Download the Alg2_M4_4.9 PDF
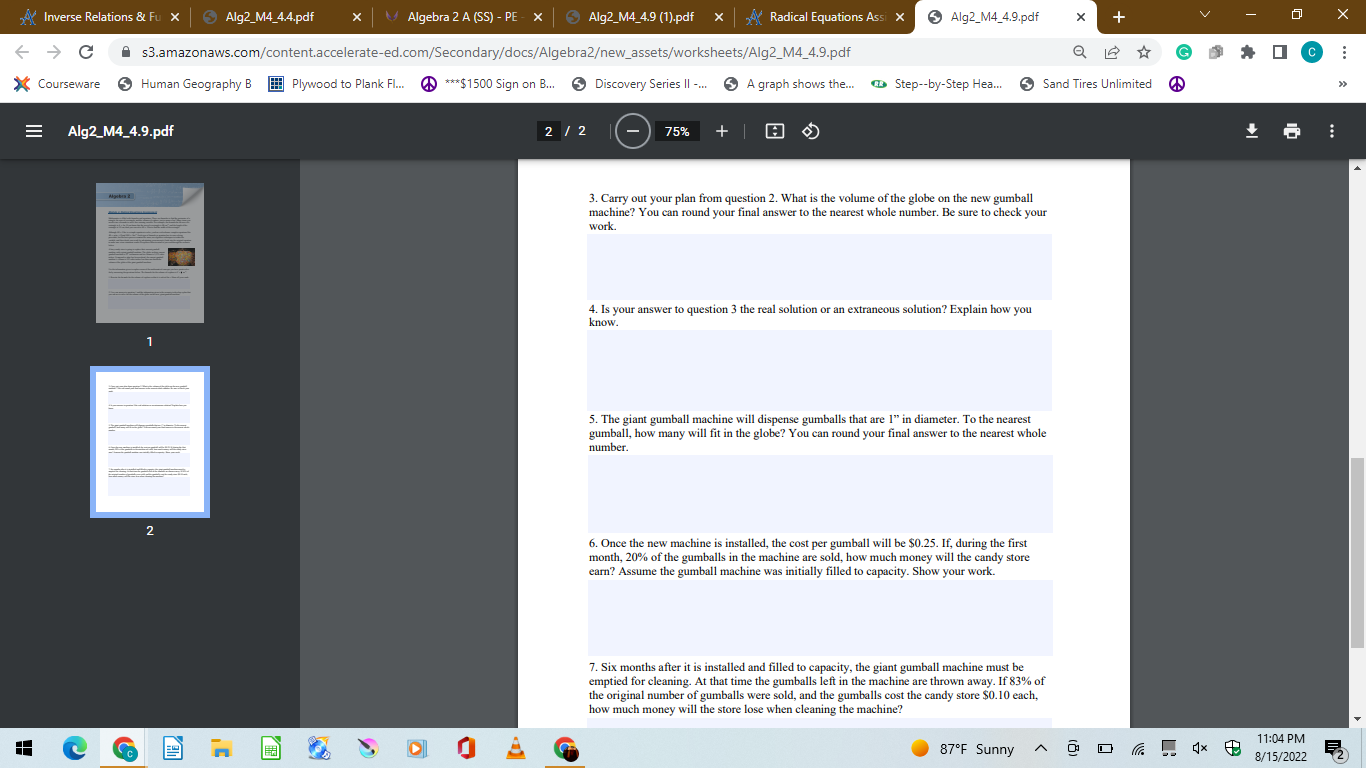Image resolution: width=1366 pixels, height=768 pixels. click(x=1251, y=131)
